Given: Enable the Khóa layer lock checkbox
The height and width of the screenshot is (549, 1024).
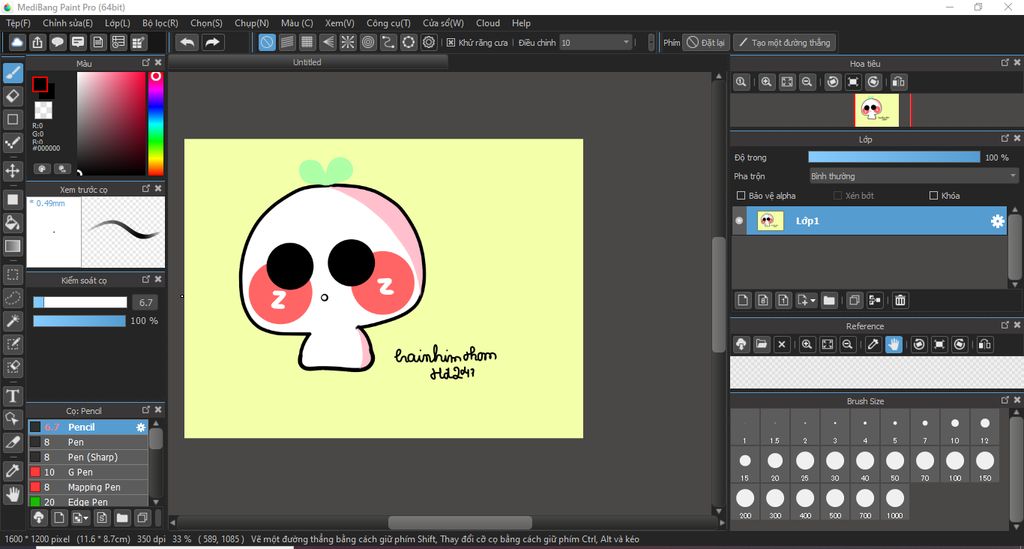Looking at the screenshot, I should (934, 196).
